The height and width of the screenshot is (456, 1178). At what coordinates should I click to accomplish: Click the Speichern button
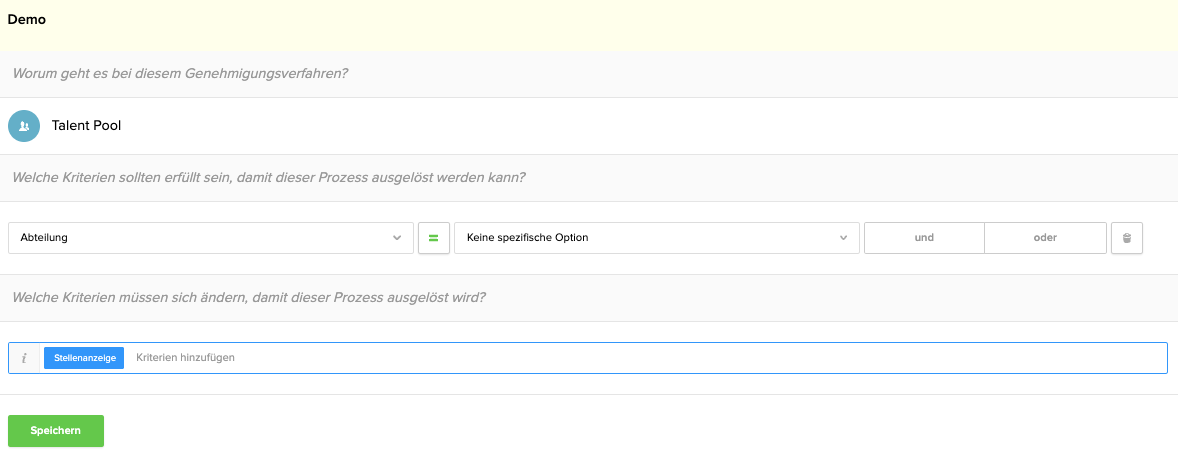pyautogui.click(x=56, y=431)
